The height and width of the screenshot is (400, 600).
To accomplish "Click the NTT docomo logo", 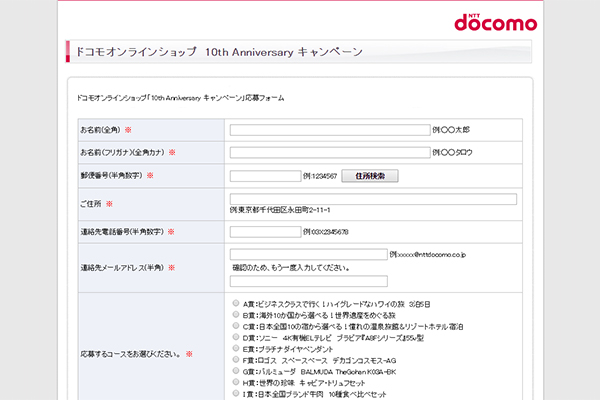I will [496, 23].
